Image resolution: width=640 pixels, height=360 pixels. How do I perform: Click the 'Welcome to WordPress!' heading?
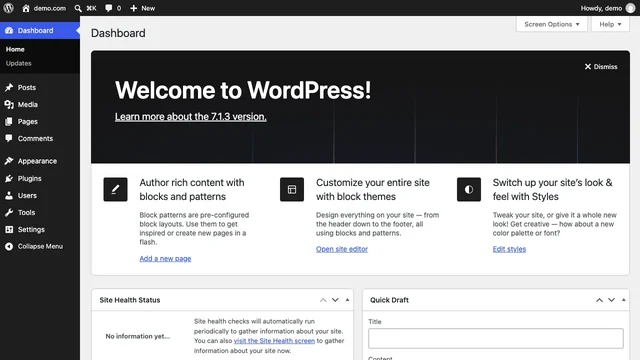[243, 90]
